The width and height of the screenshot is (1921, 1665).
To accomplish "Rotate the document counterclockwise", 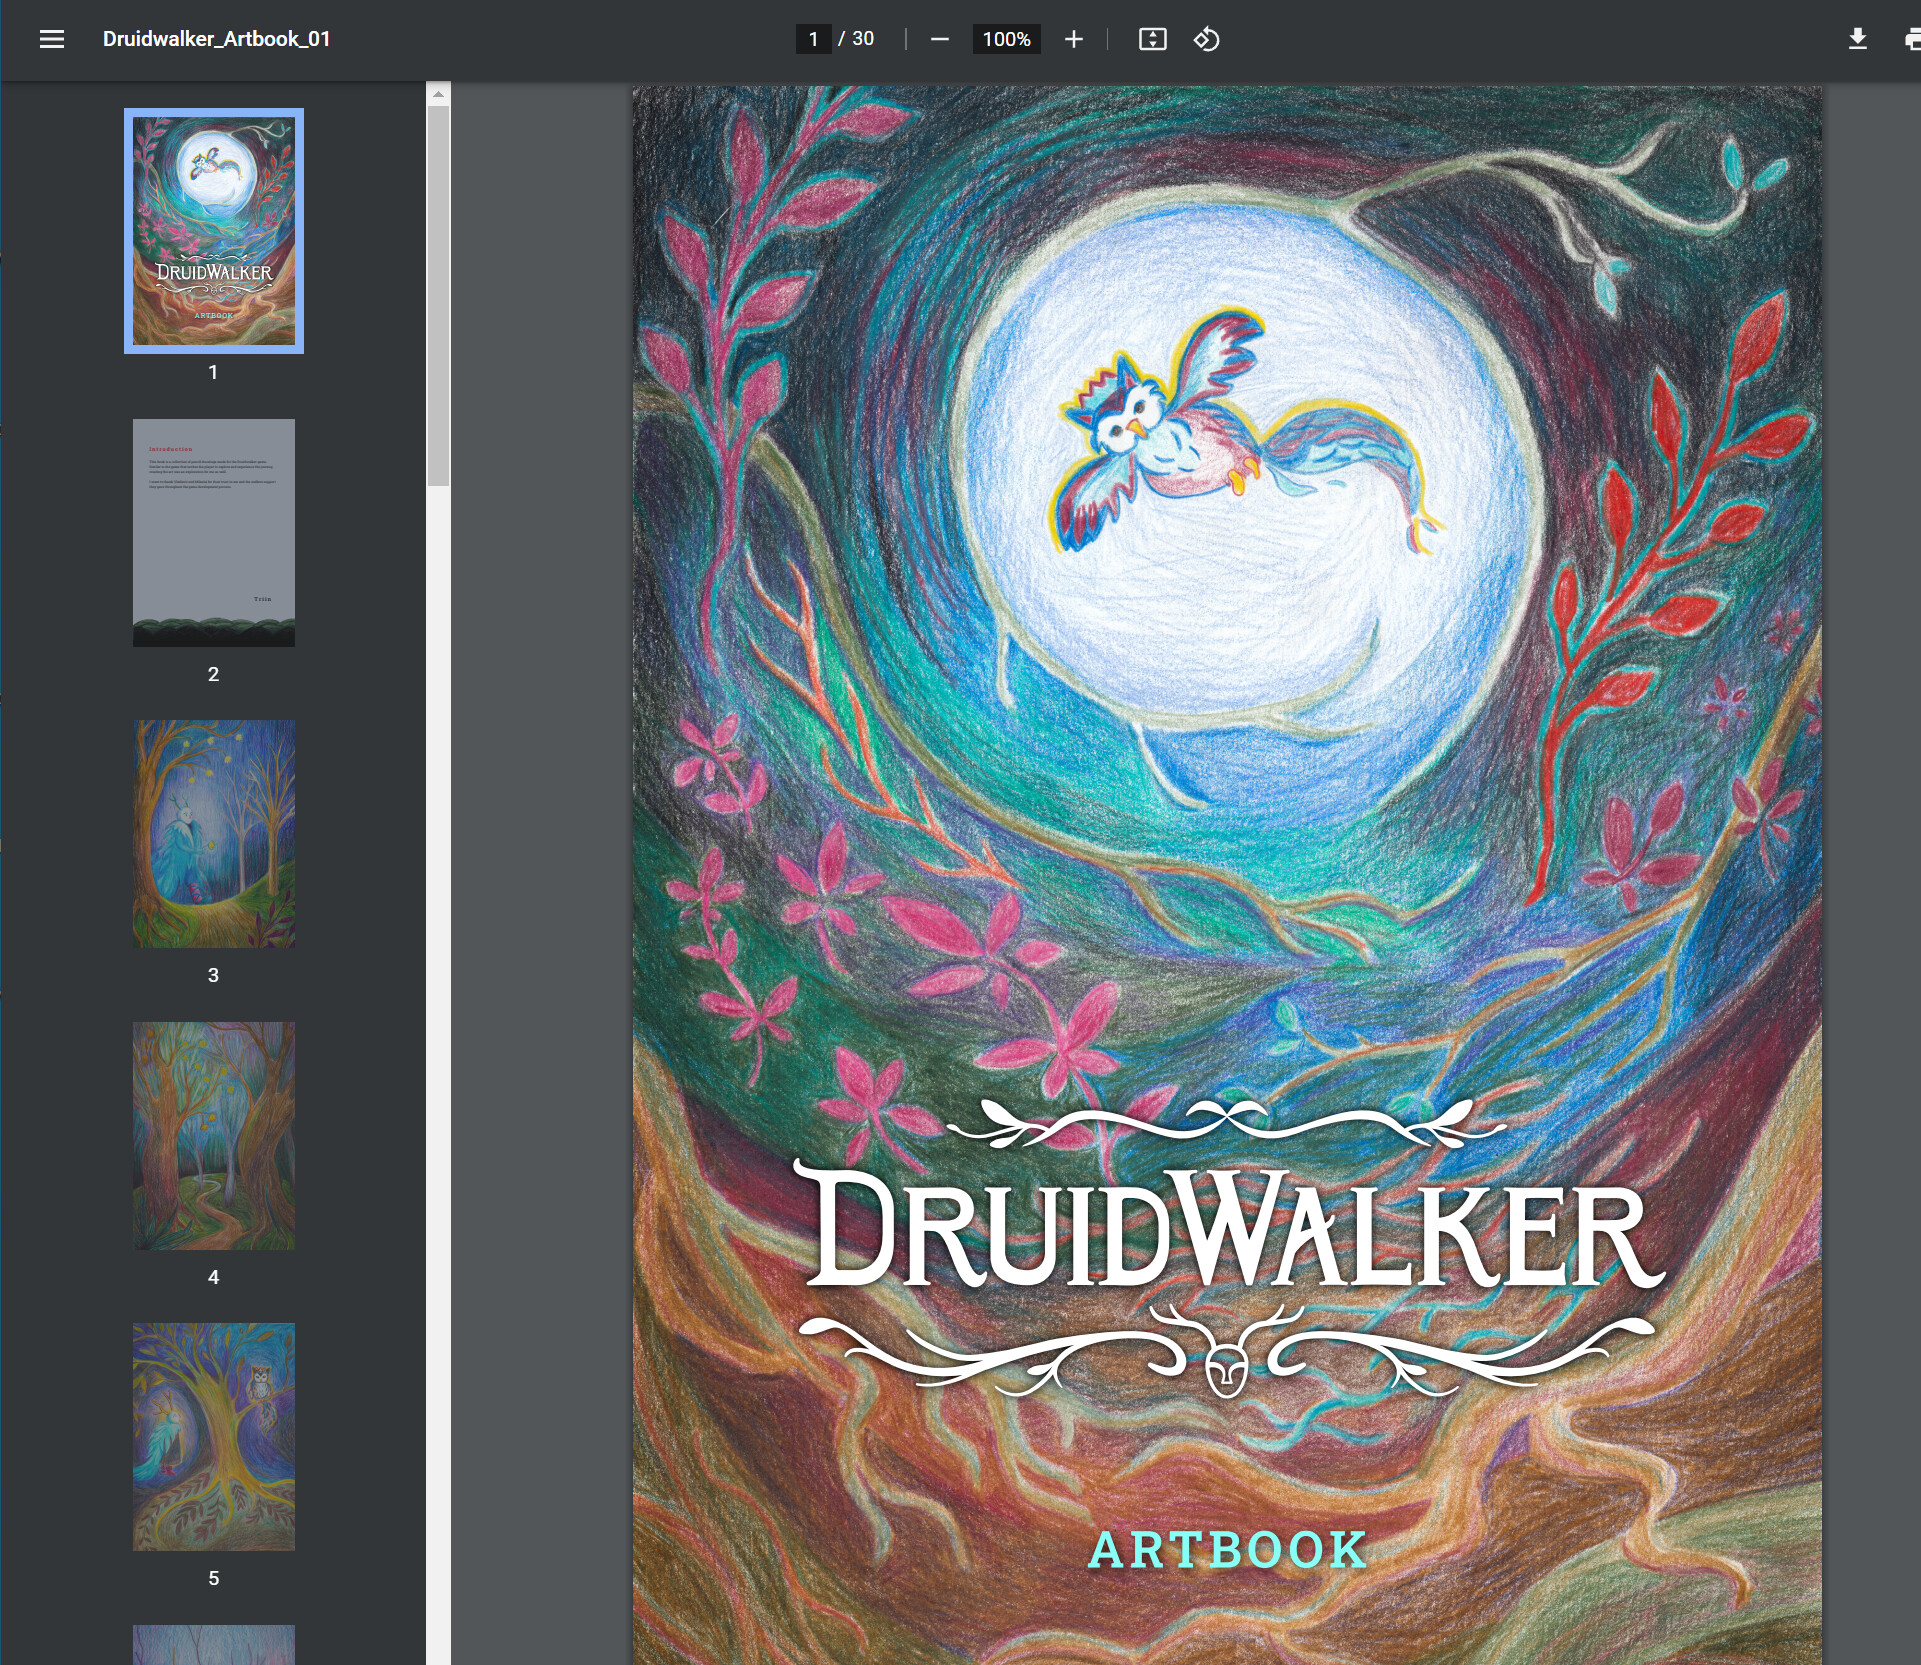I will coord(1206,39).
